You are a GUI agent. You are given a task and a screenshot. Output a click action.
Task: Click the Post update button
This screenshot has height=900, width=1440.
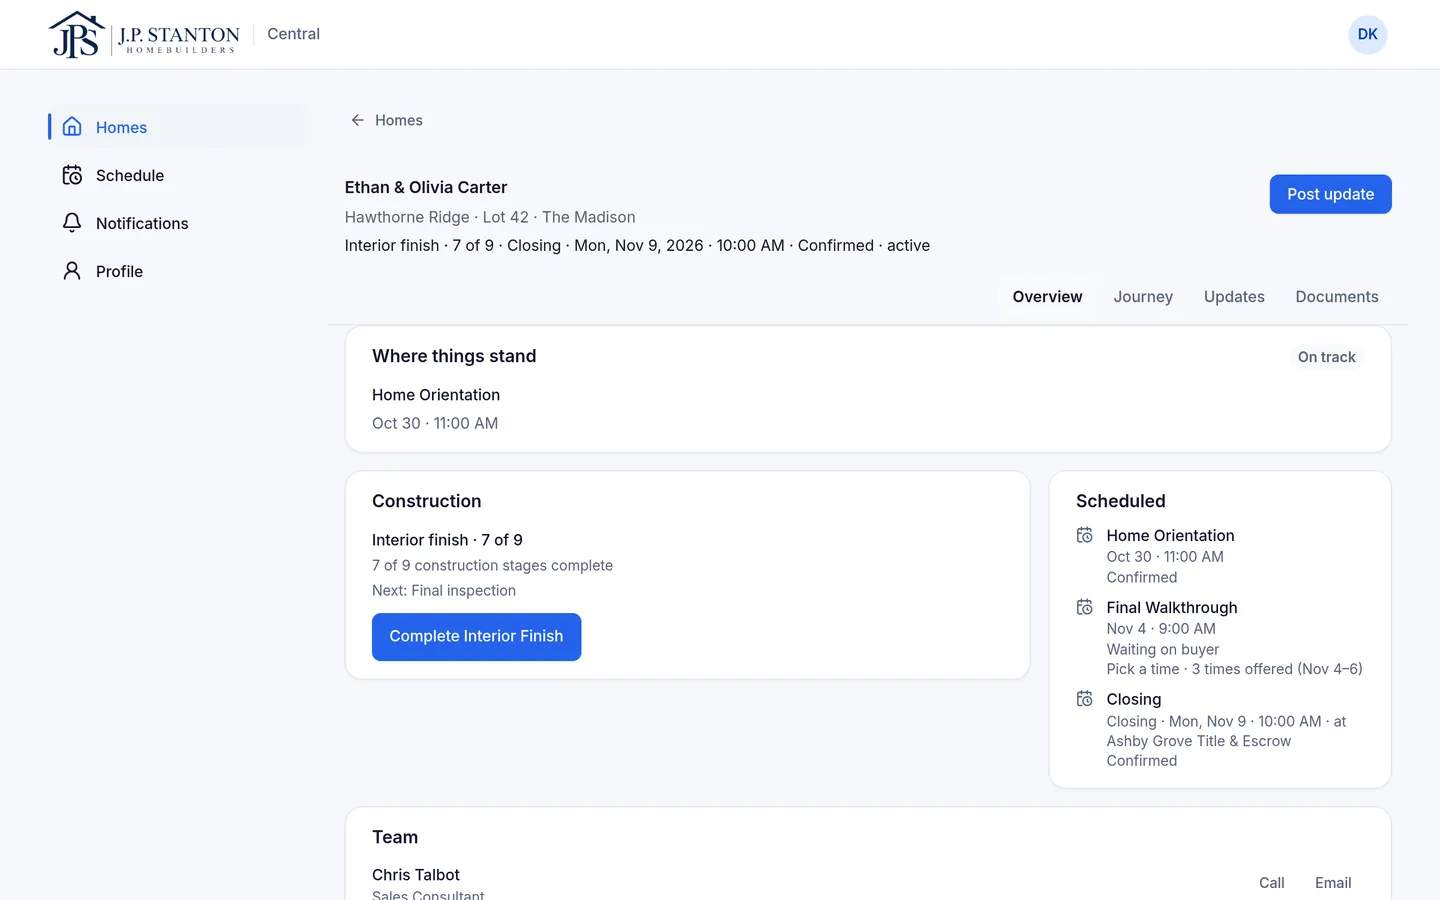pos(1330,194)
